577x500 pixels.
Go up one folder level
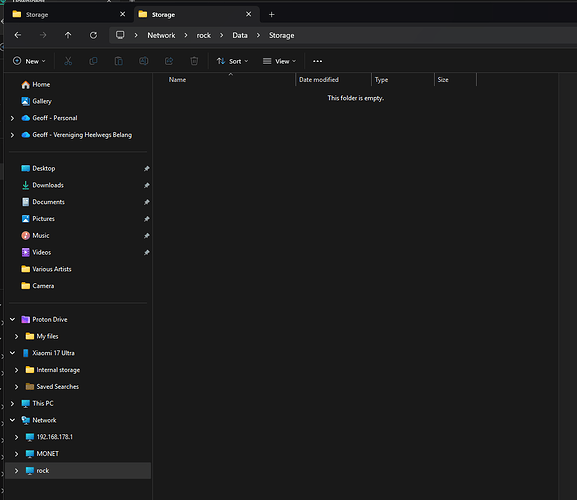[x=68, y=35]
